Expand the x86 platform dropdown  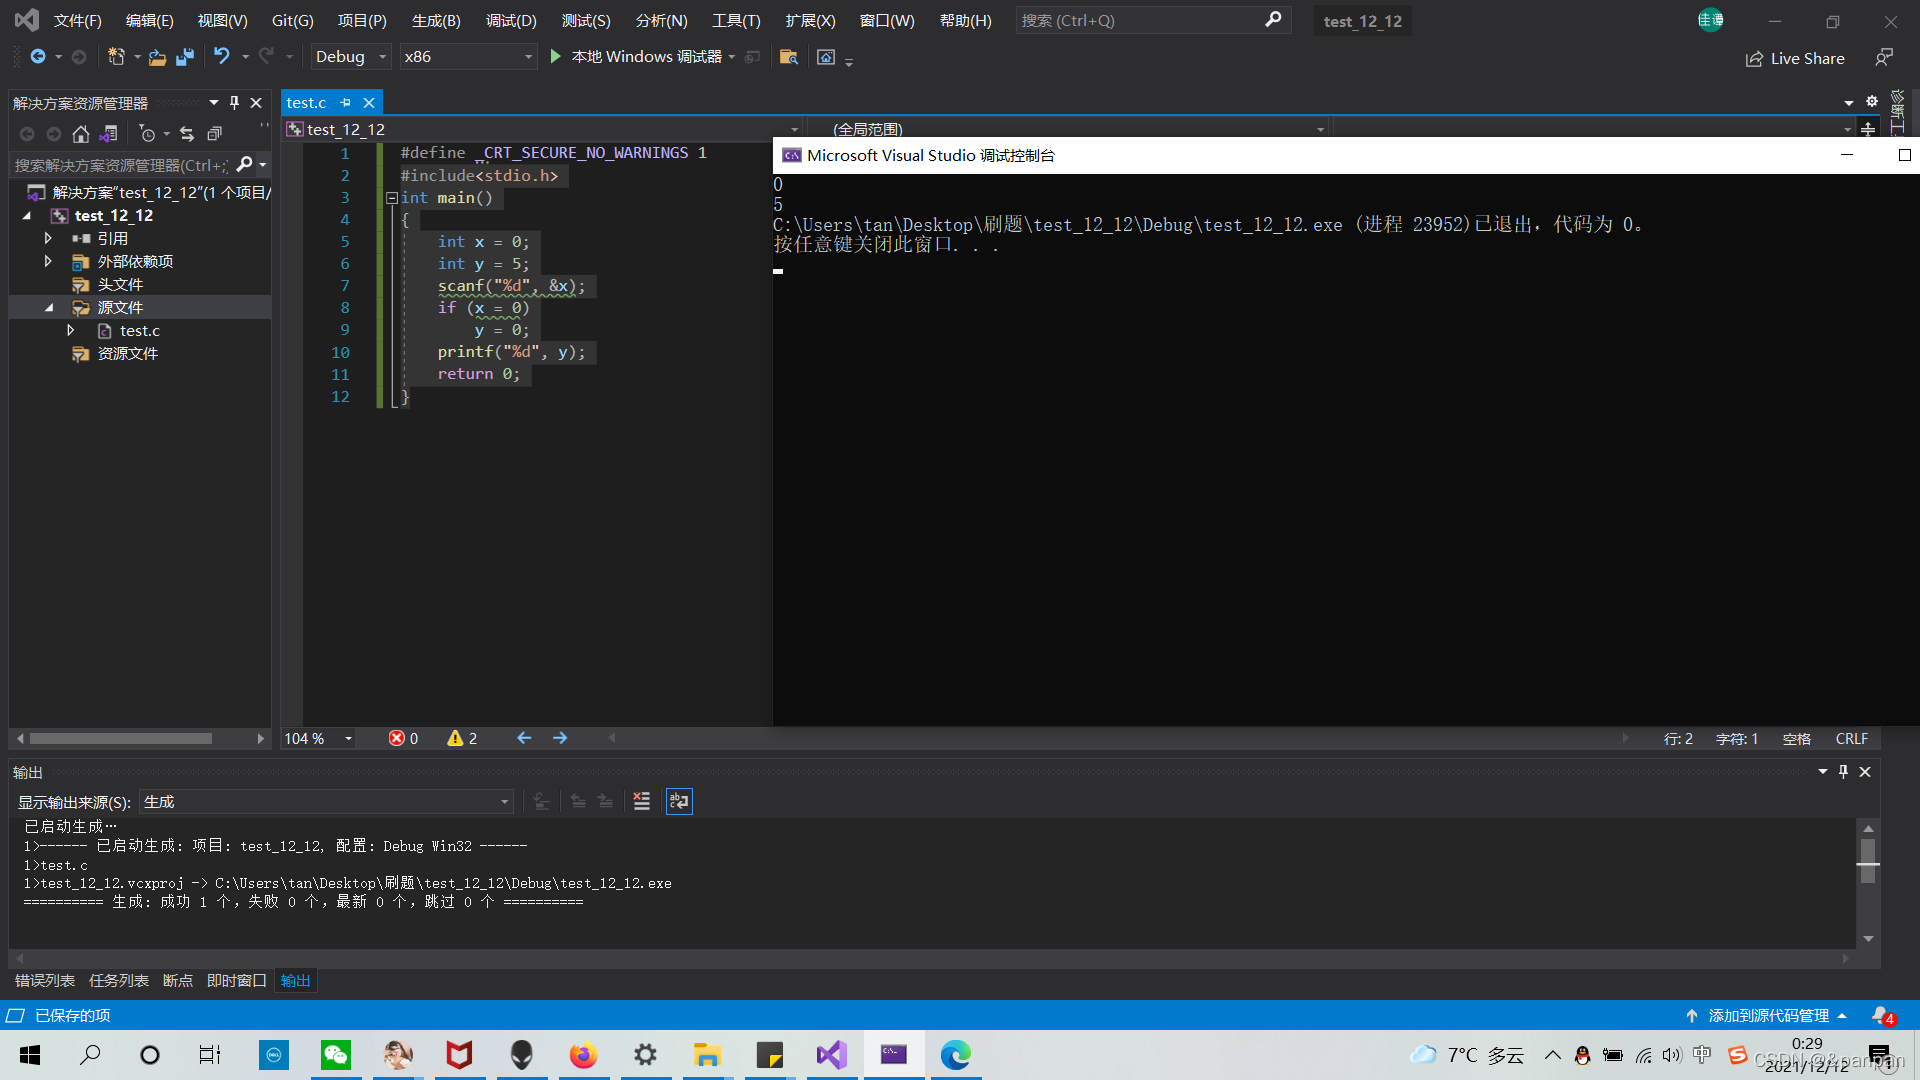(527, 57)
